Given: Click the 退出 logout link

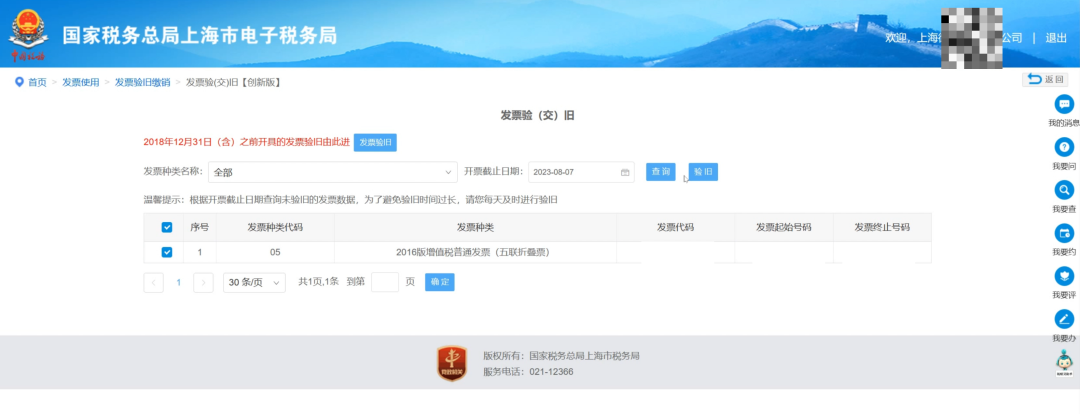Looking at the screenshot, I should [1056, 38].
